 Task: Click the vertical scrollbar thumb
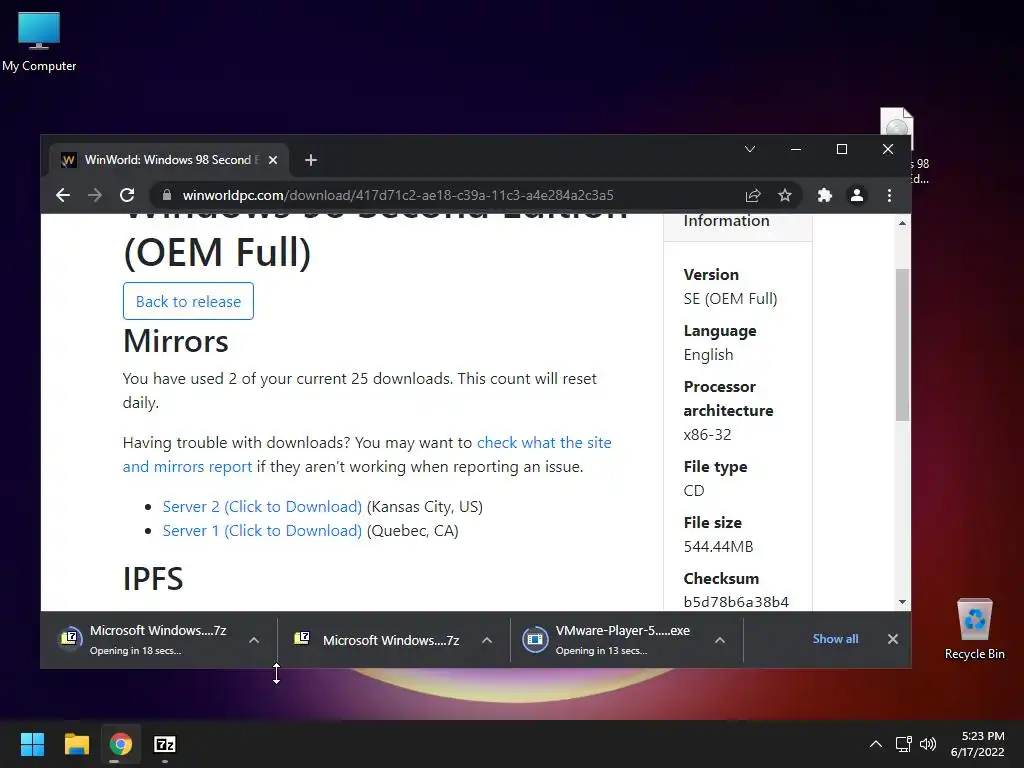903,345
